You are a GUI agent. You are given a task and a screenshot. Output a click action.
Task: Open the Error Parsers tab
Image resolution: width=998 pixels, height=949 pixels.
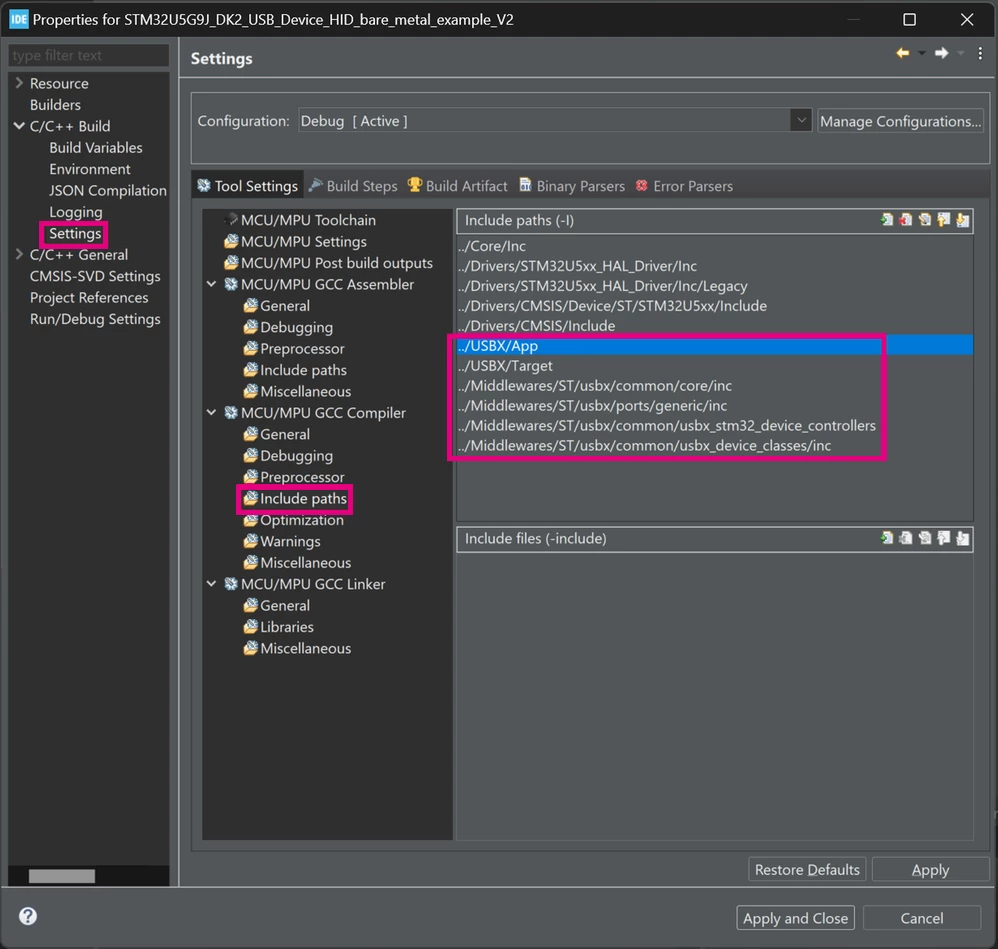[684, 186]
